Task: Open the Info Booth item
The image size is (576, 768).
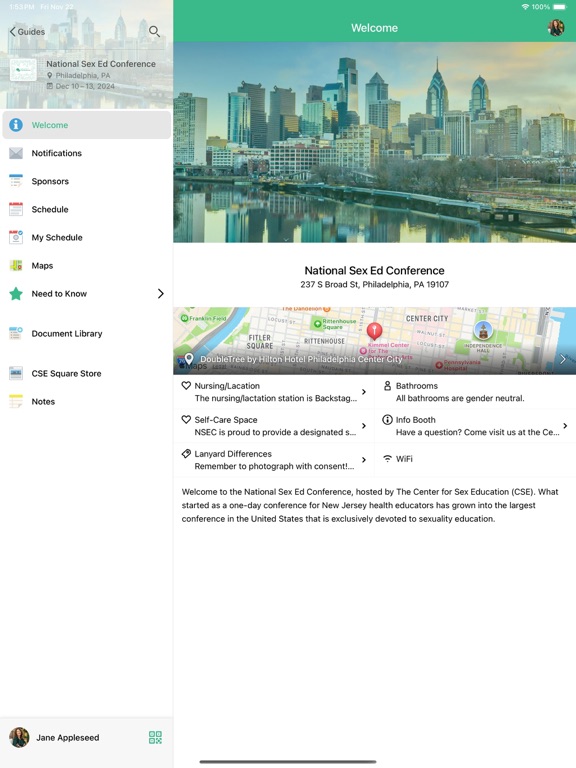Action: click(475, 426)
